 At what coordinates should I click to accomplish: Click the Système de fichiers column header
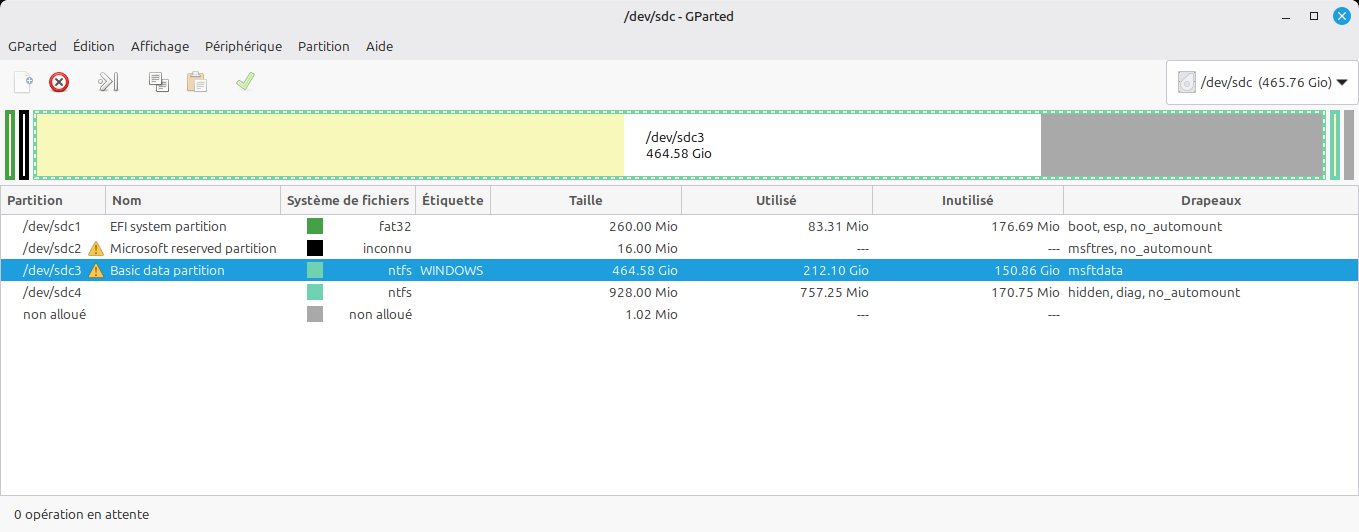coord(347,200)
